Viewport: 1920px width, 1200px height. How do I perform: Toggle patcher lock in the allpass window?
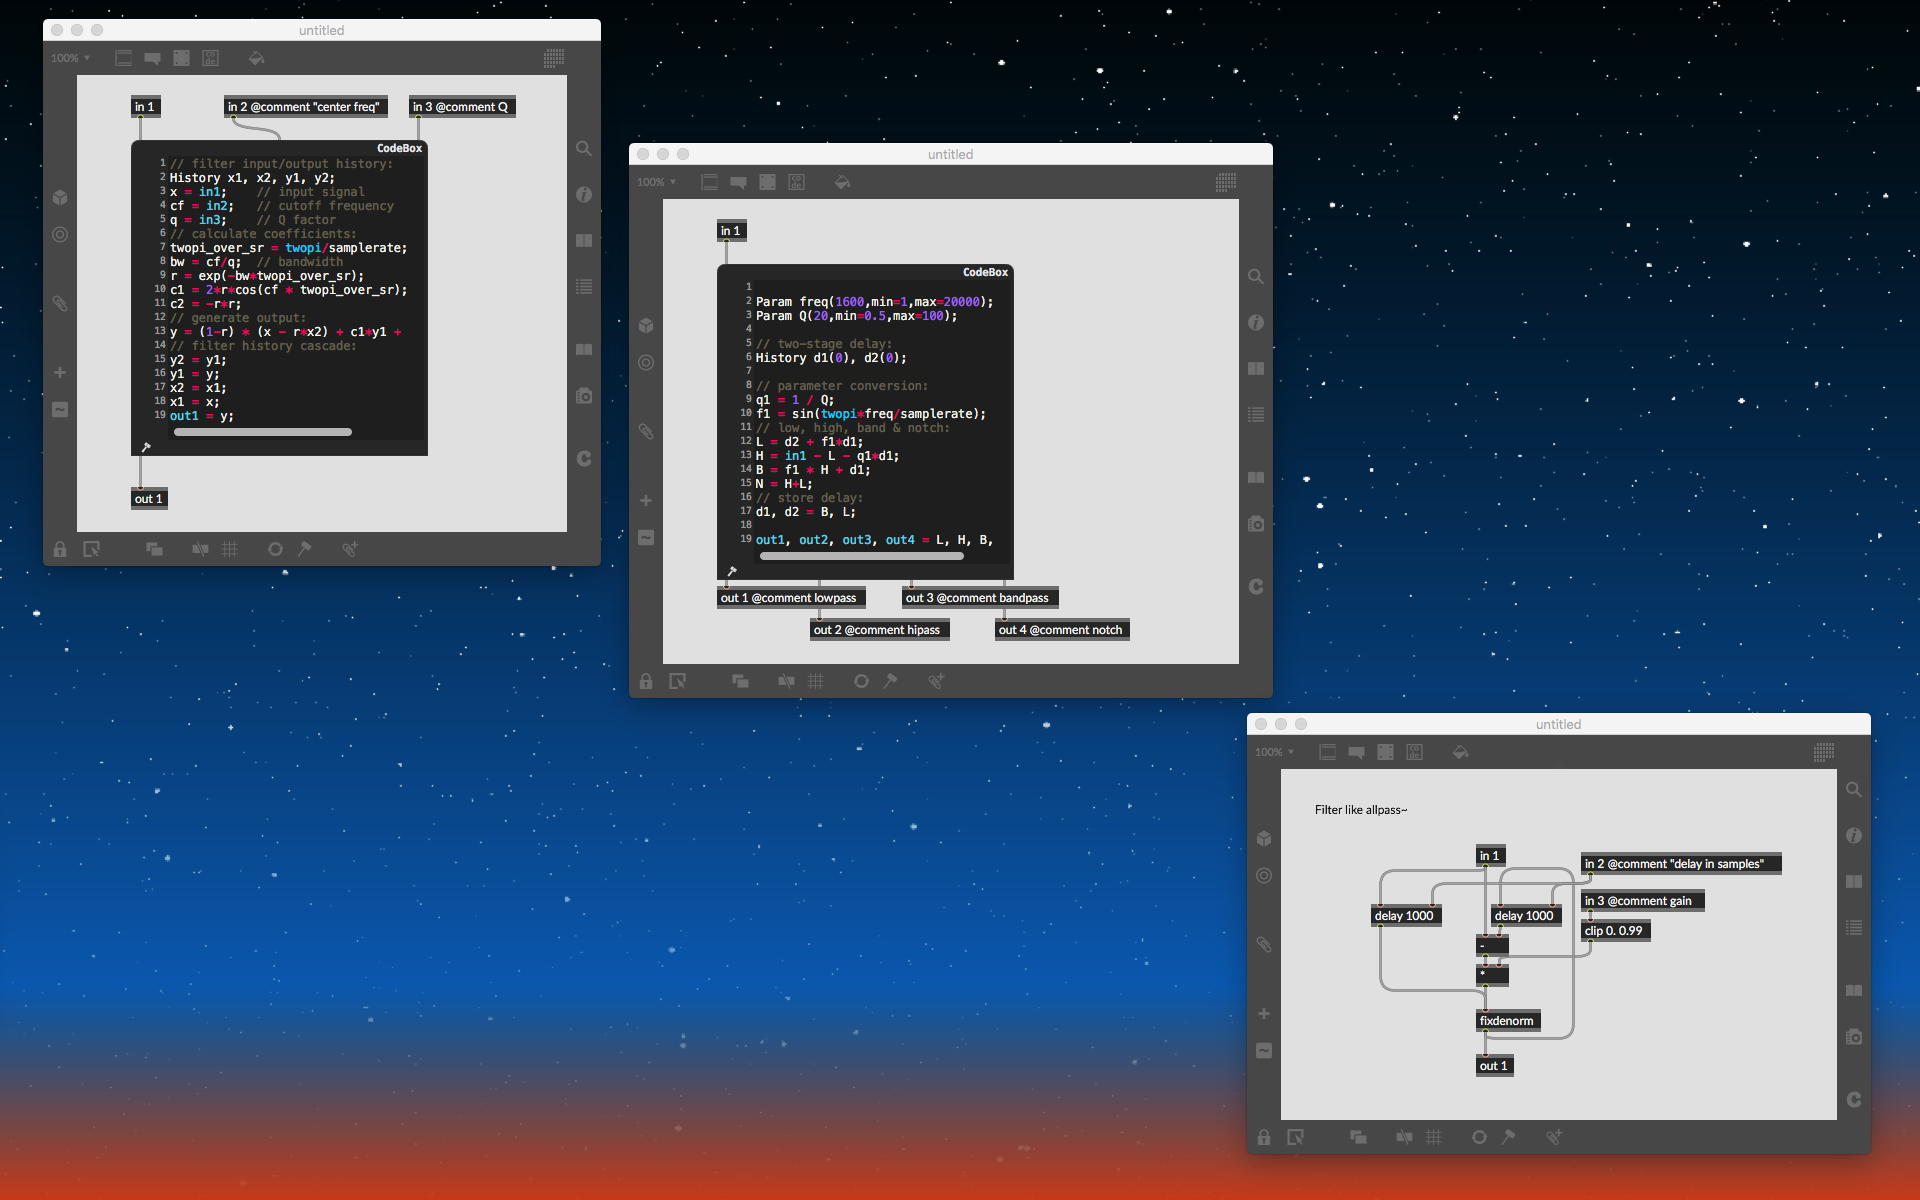click(x=1264, y=1137)
